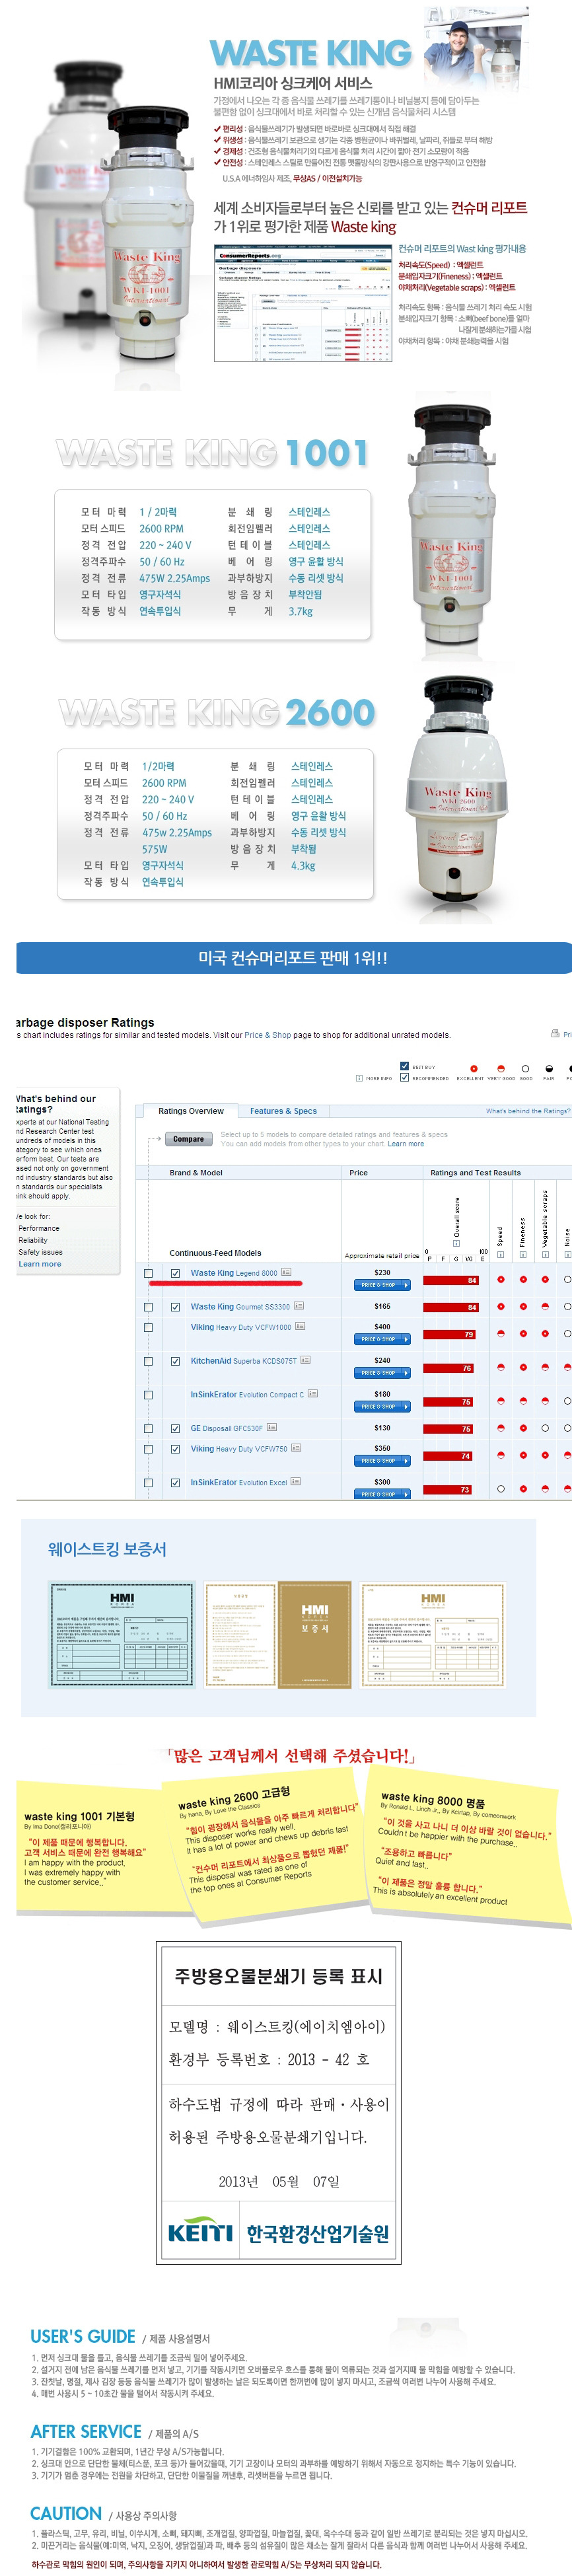Screen dimensions: 572x2576
Task: Open info icon beside InSinkErator Evolution Excel
Action: pos(296,1481)
